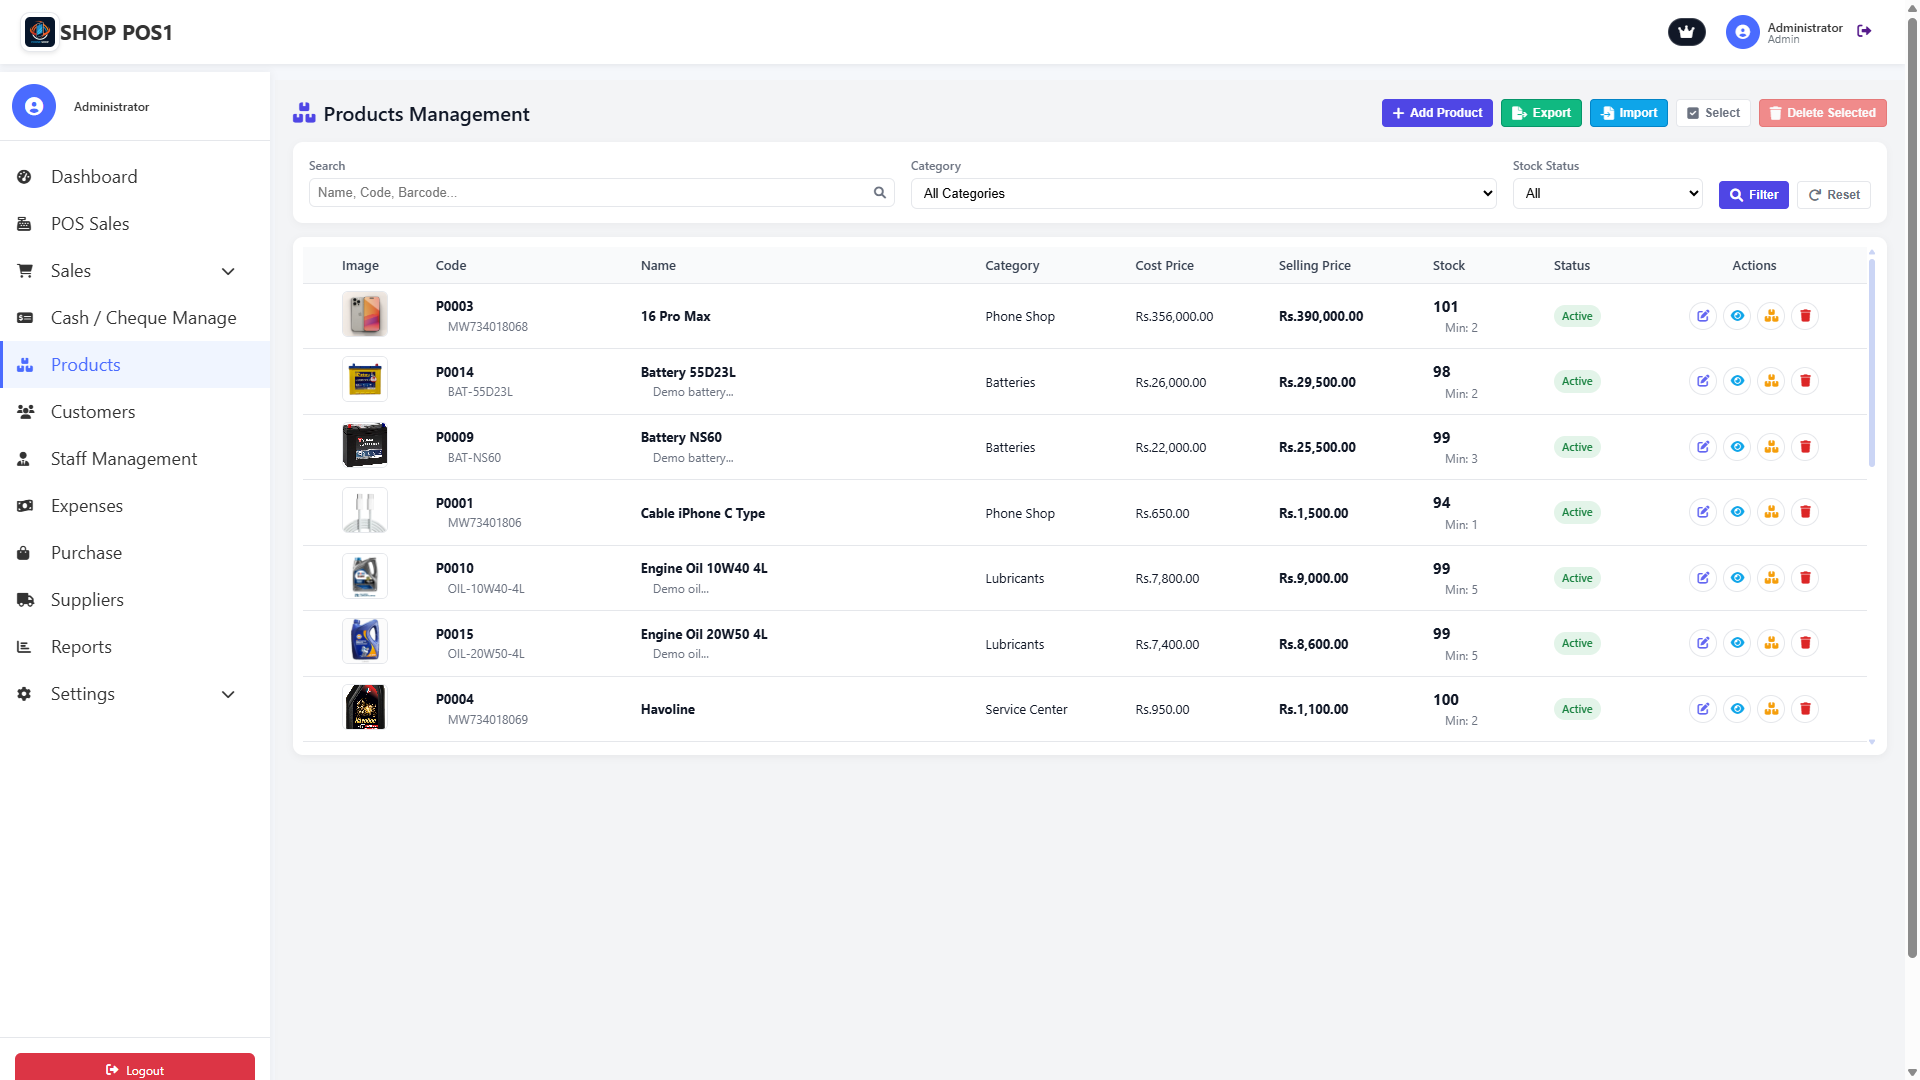Image resolution: width=1920 pixels, height=1080 pixels.
Task: Click the crown icon in header
Action: (x=1686, y=32)
